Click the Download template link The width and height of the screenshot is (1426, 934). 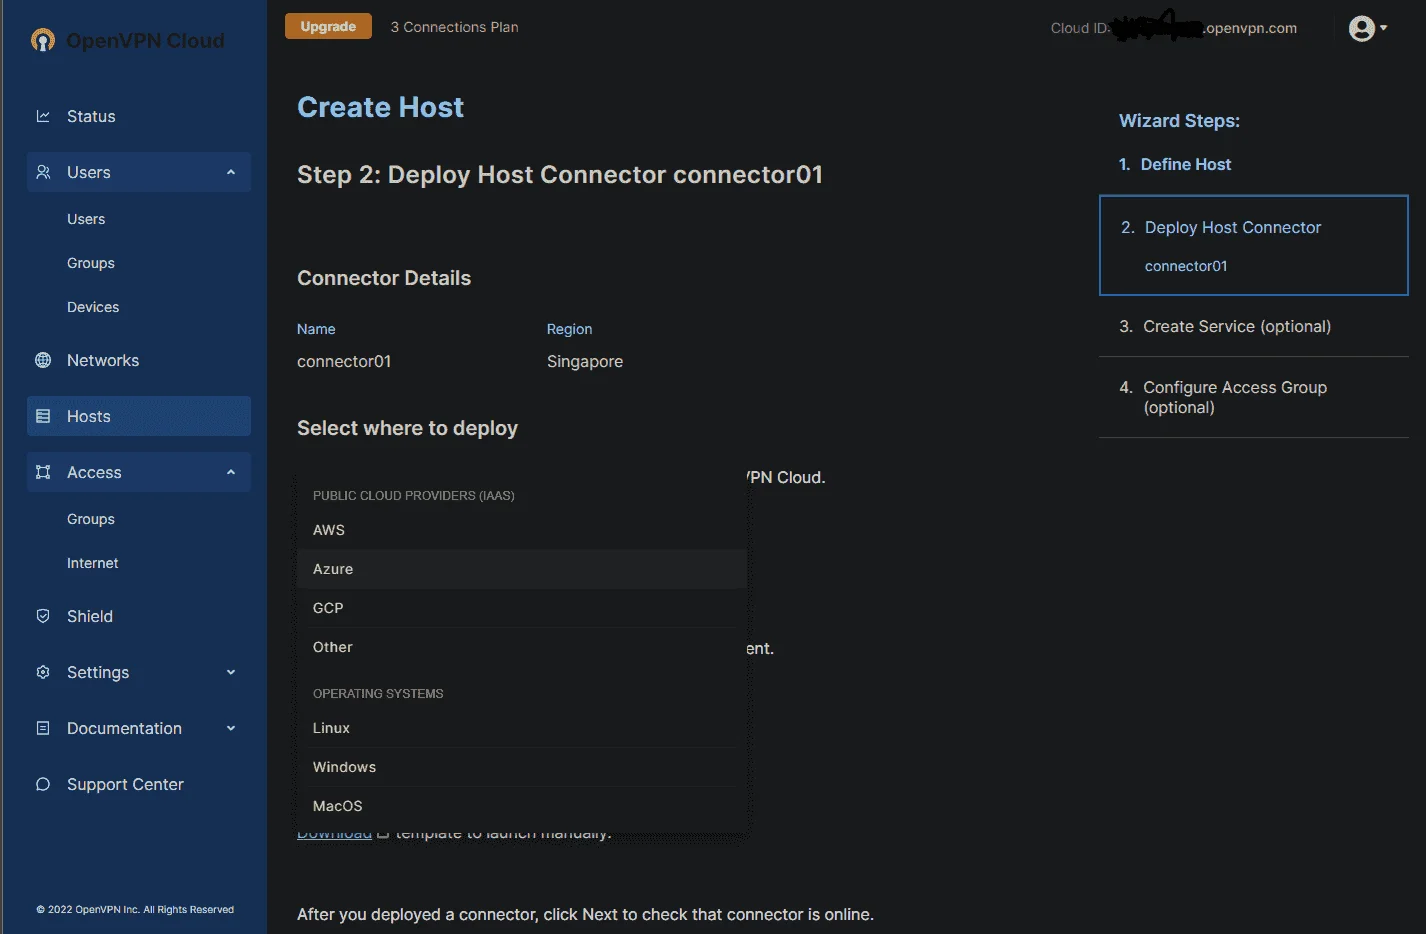click(x=334, y=834)
